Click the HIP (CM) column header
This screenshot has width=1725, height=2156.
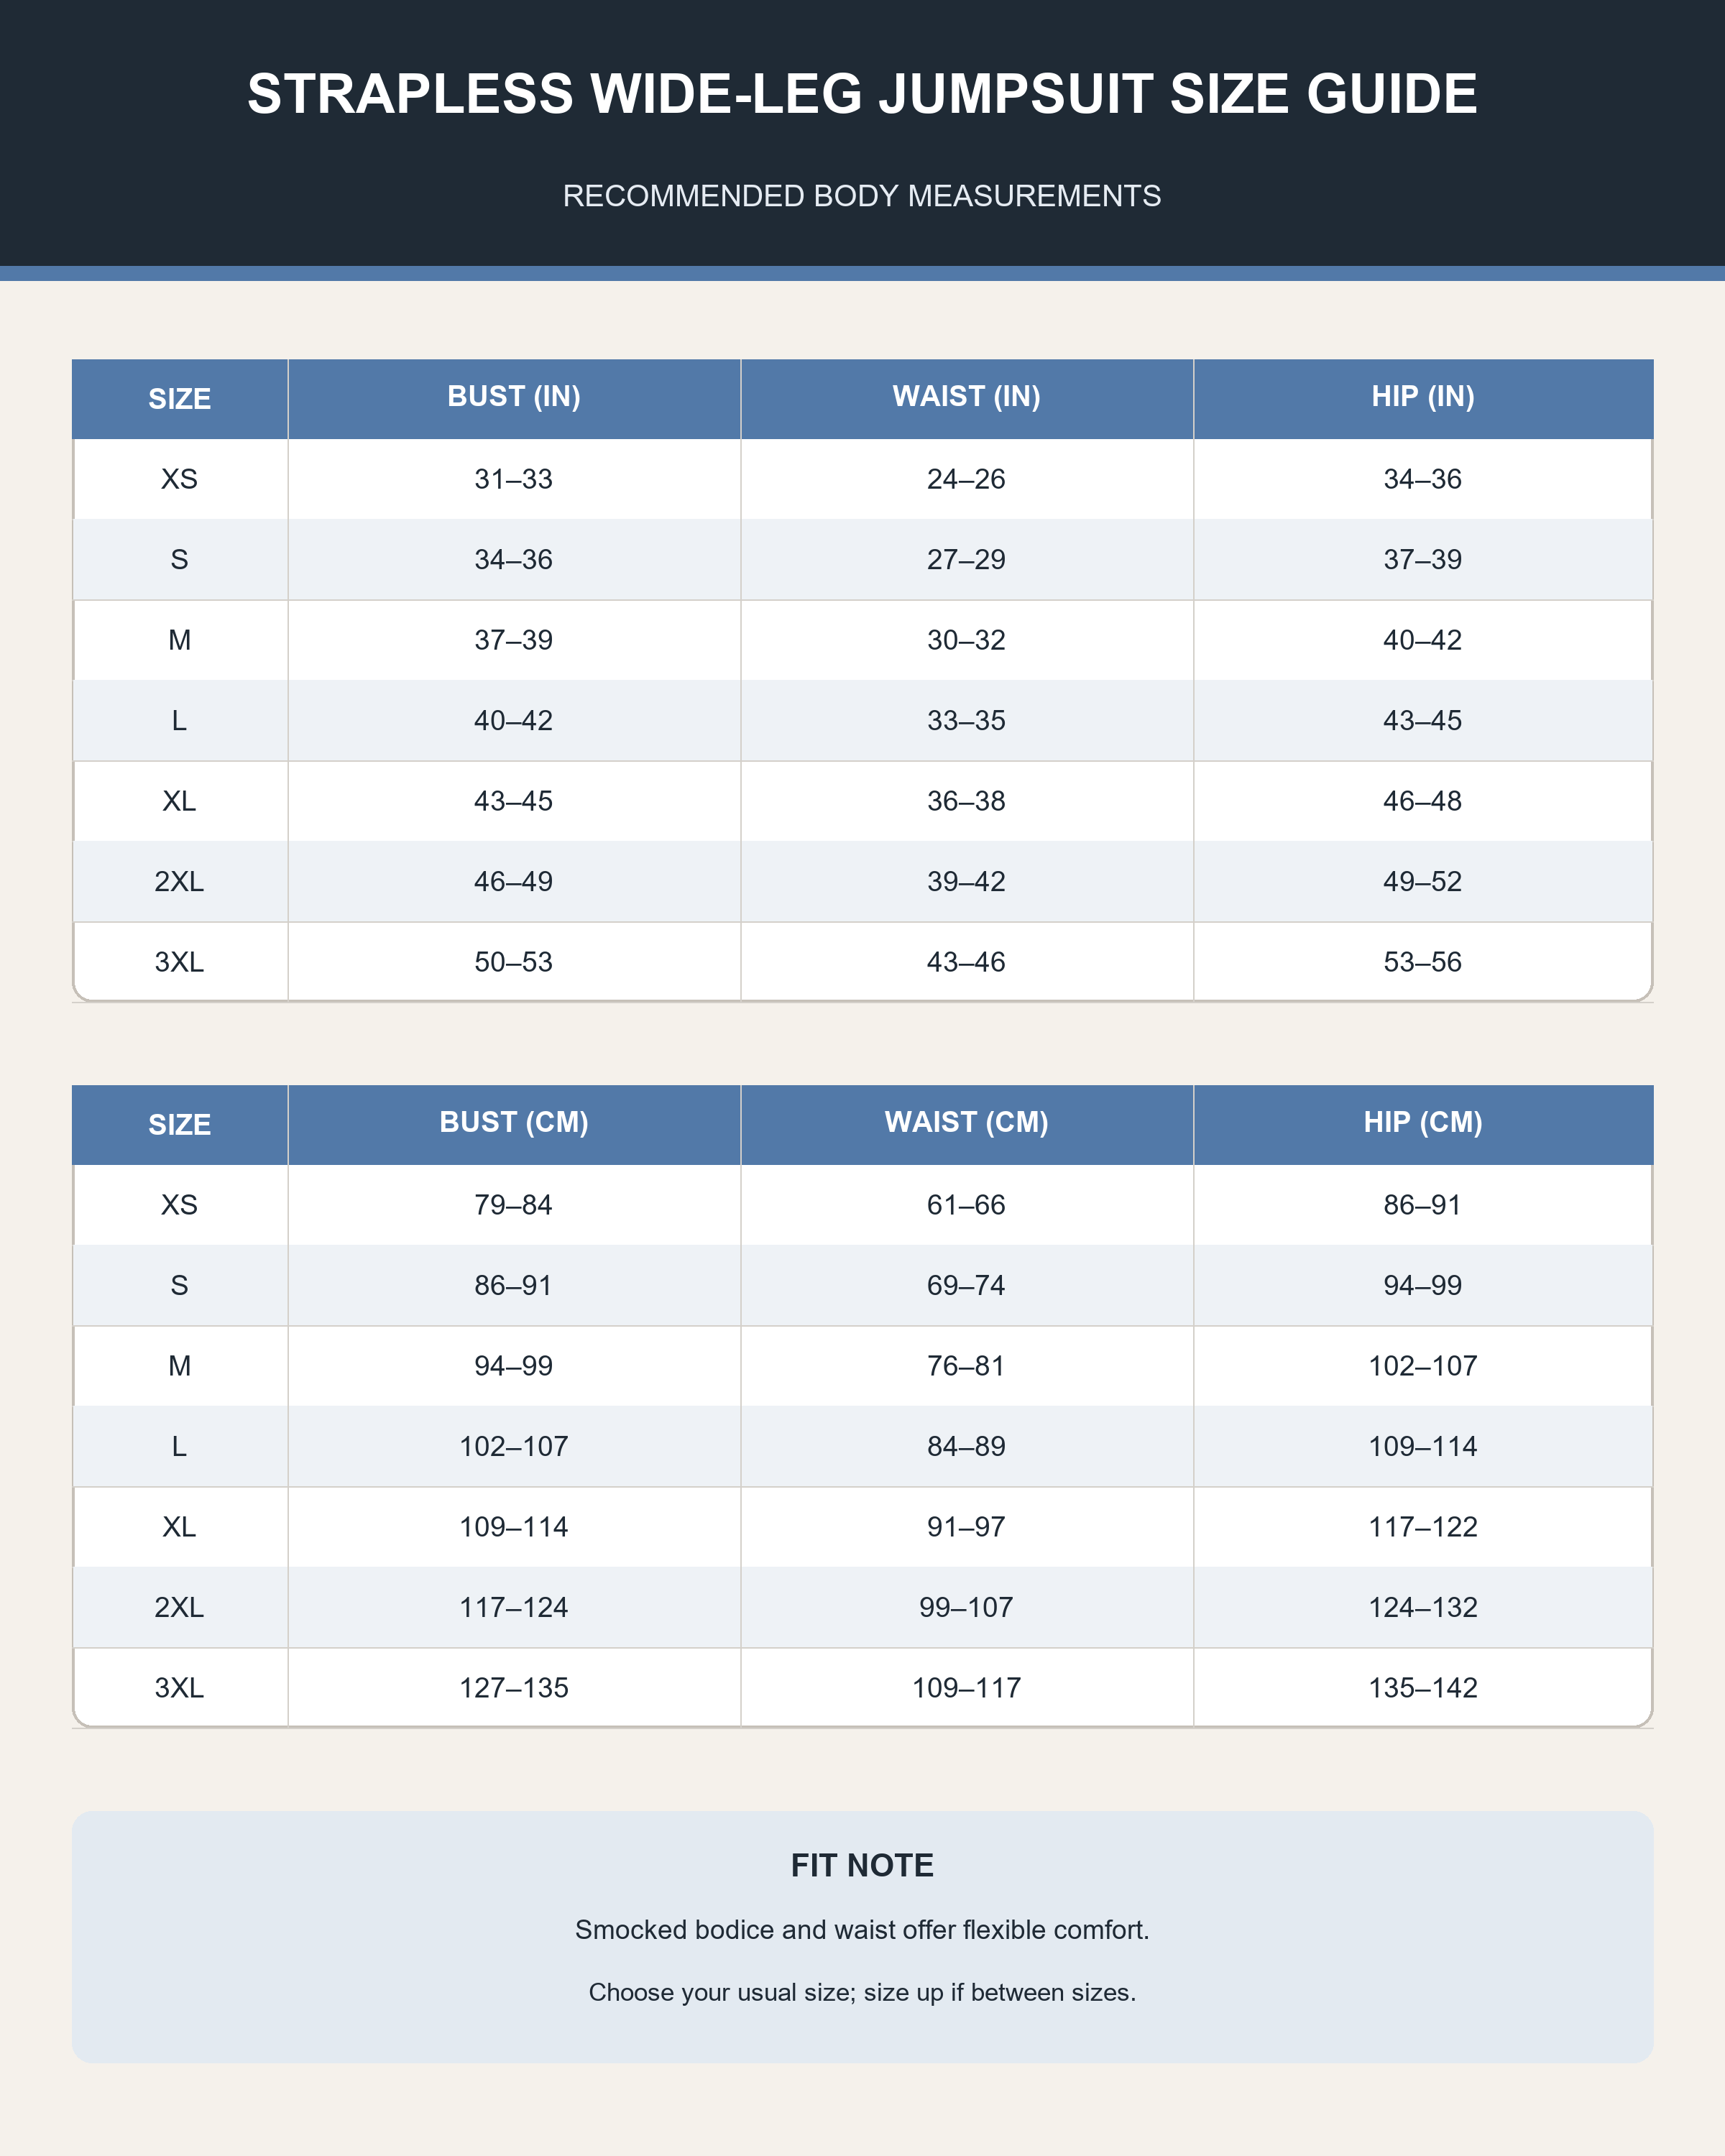[1423, 1123]
